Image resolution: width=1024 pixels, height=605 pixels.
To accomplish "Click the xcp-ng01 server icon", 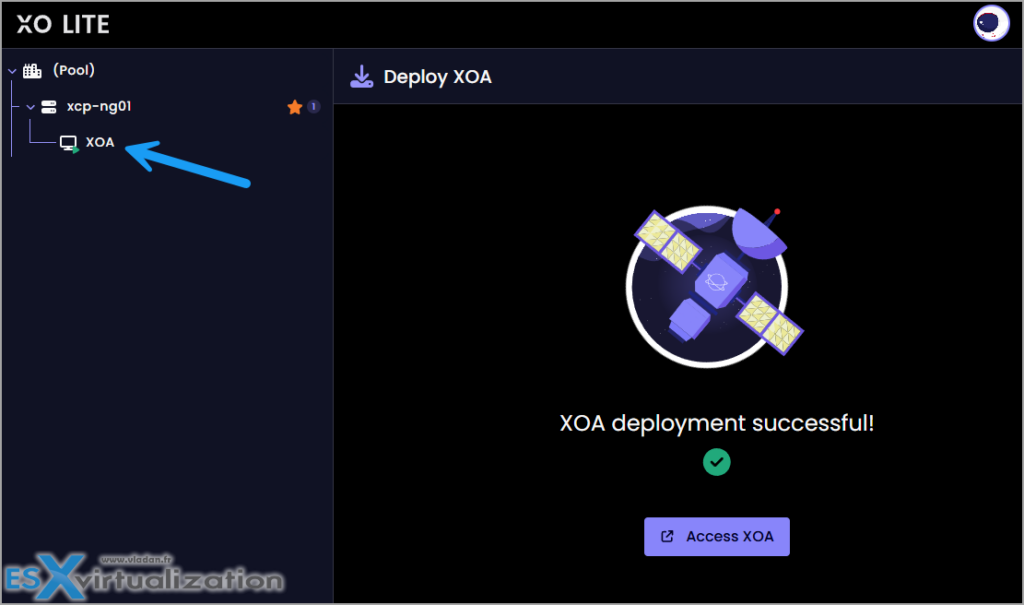I will 49,107.
